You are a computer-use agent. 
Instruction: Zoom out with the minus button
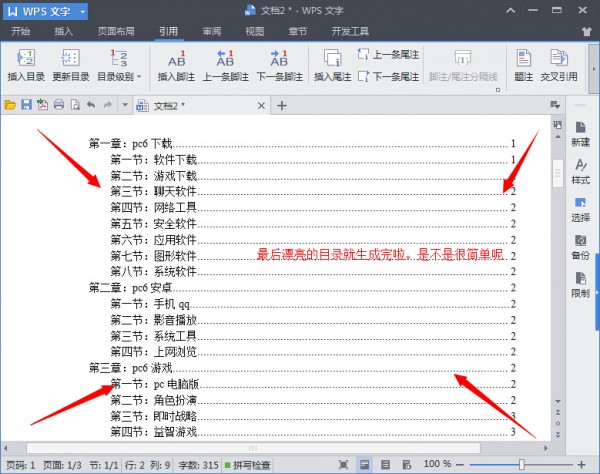(x=460, y=465)
